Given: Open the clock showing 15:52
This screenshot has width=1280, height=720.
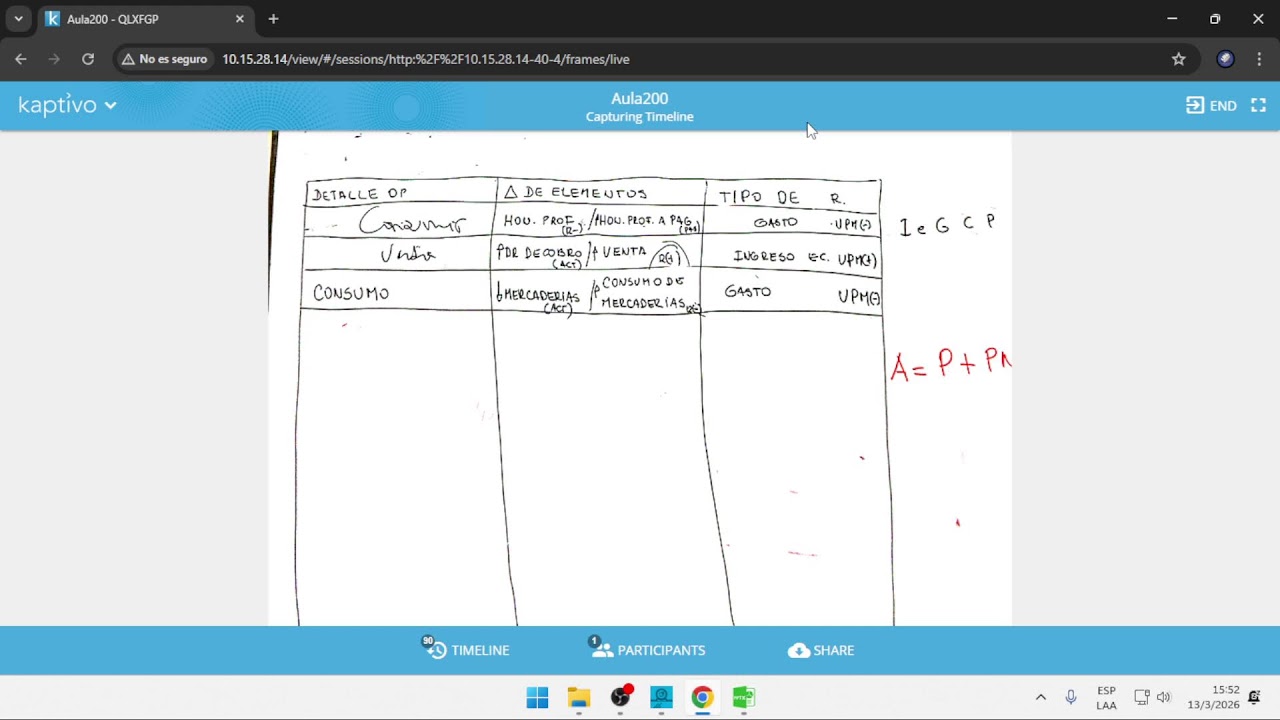Looking at the screenshot, I should tap(1213, 697).
